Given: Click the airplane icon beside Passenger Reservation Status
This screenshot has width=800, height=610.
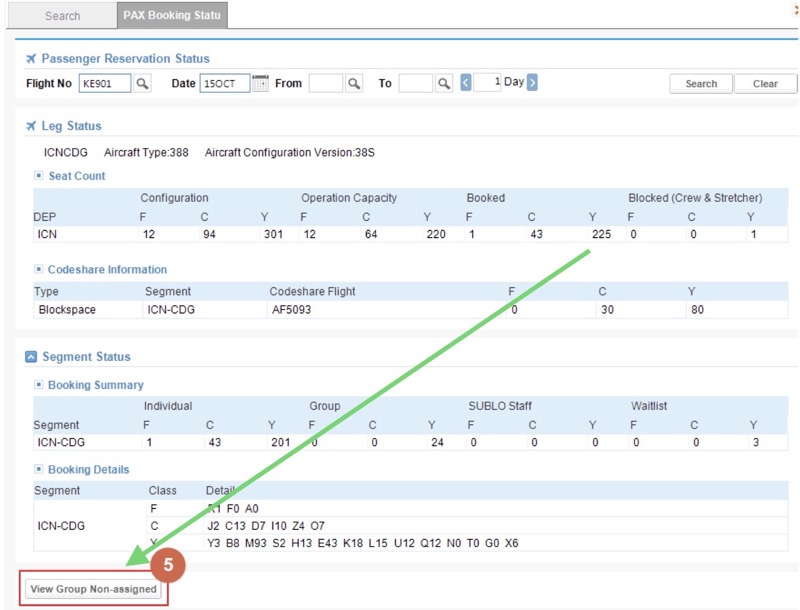Looking at the screenshot, I should pyautogui.click(x=31, y=59).
